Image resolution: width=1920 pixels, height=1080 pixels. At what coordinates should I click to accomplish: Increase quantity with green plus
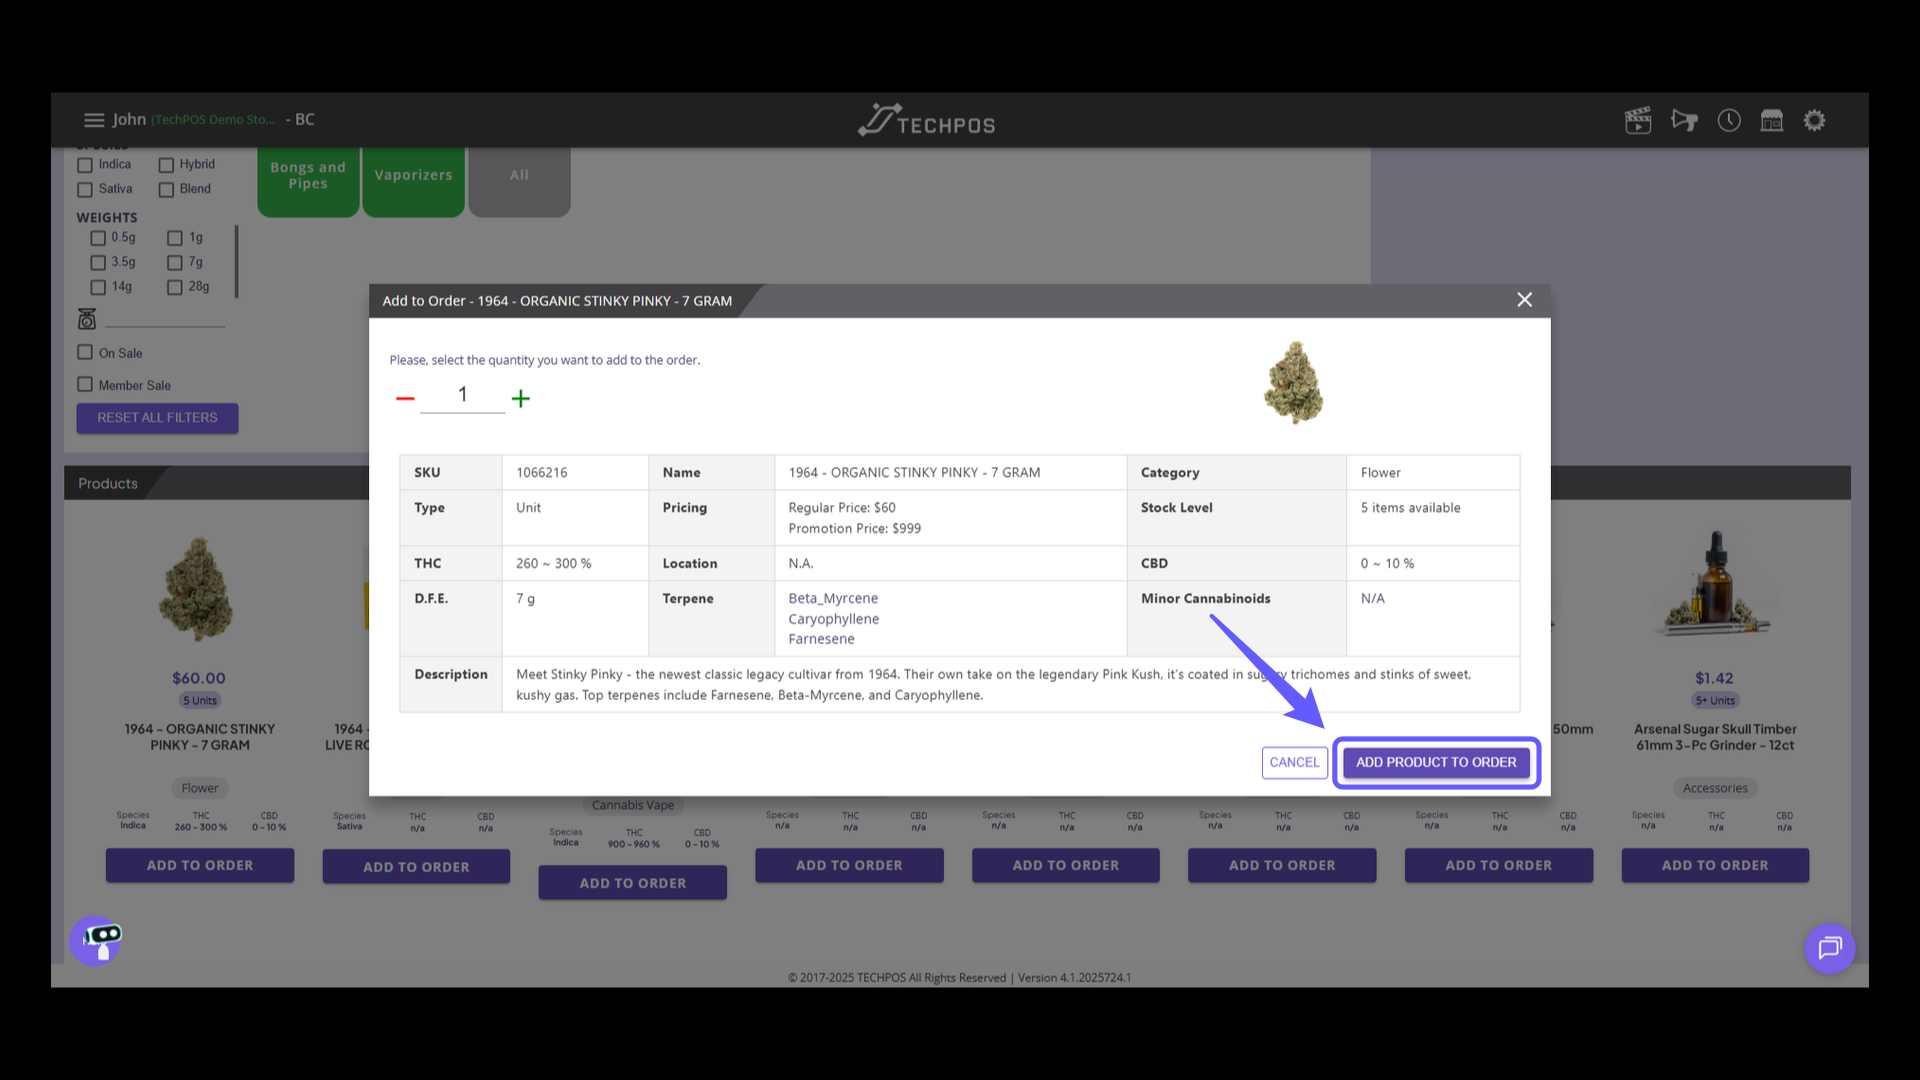coord(521,398)
